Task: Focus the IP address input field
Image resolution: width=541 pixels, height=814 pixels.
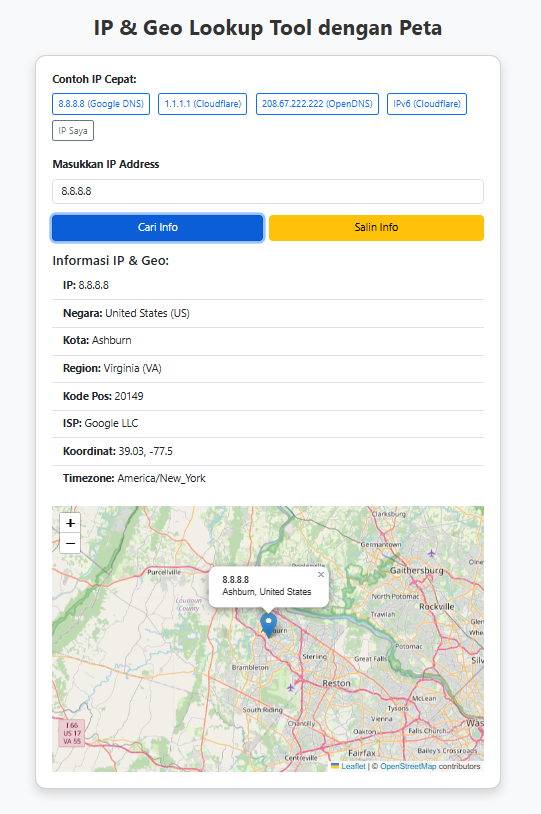Action: coord(268,192)
